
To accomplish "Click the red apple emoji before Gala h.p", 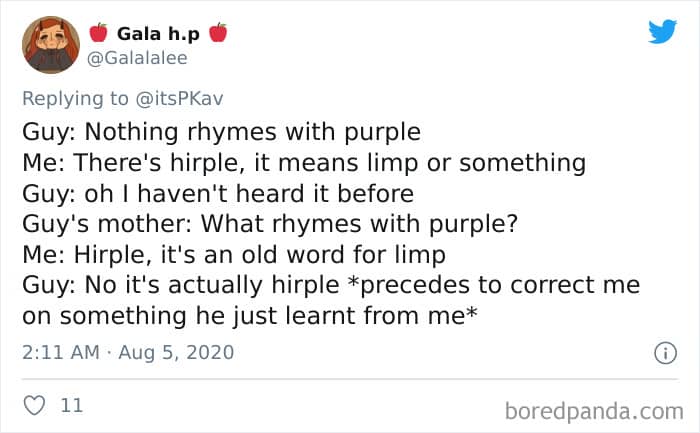I will (97, 33).
